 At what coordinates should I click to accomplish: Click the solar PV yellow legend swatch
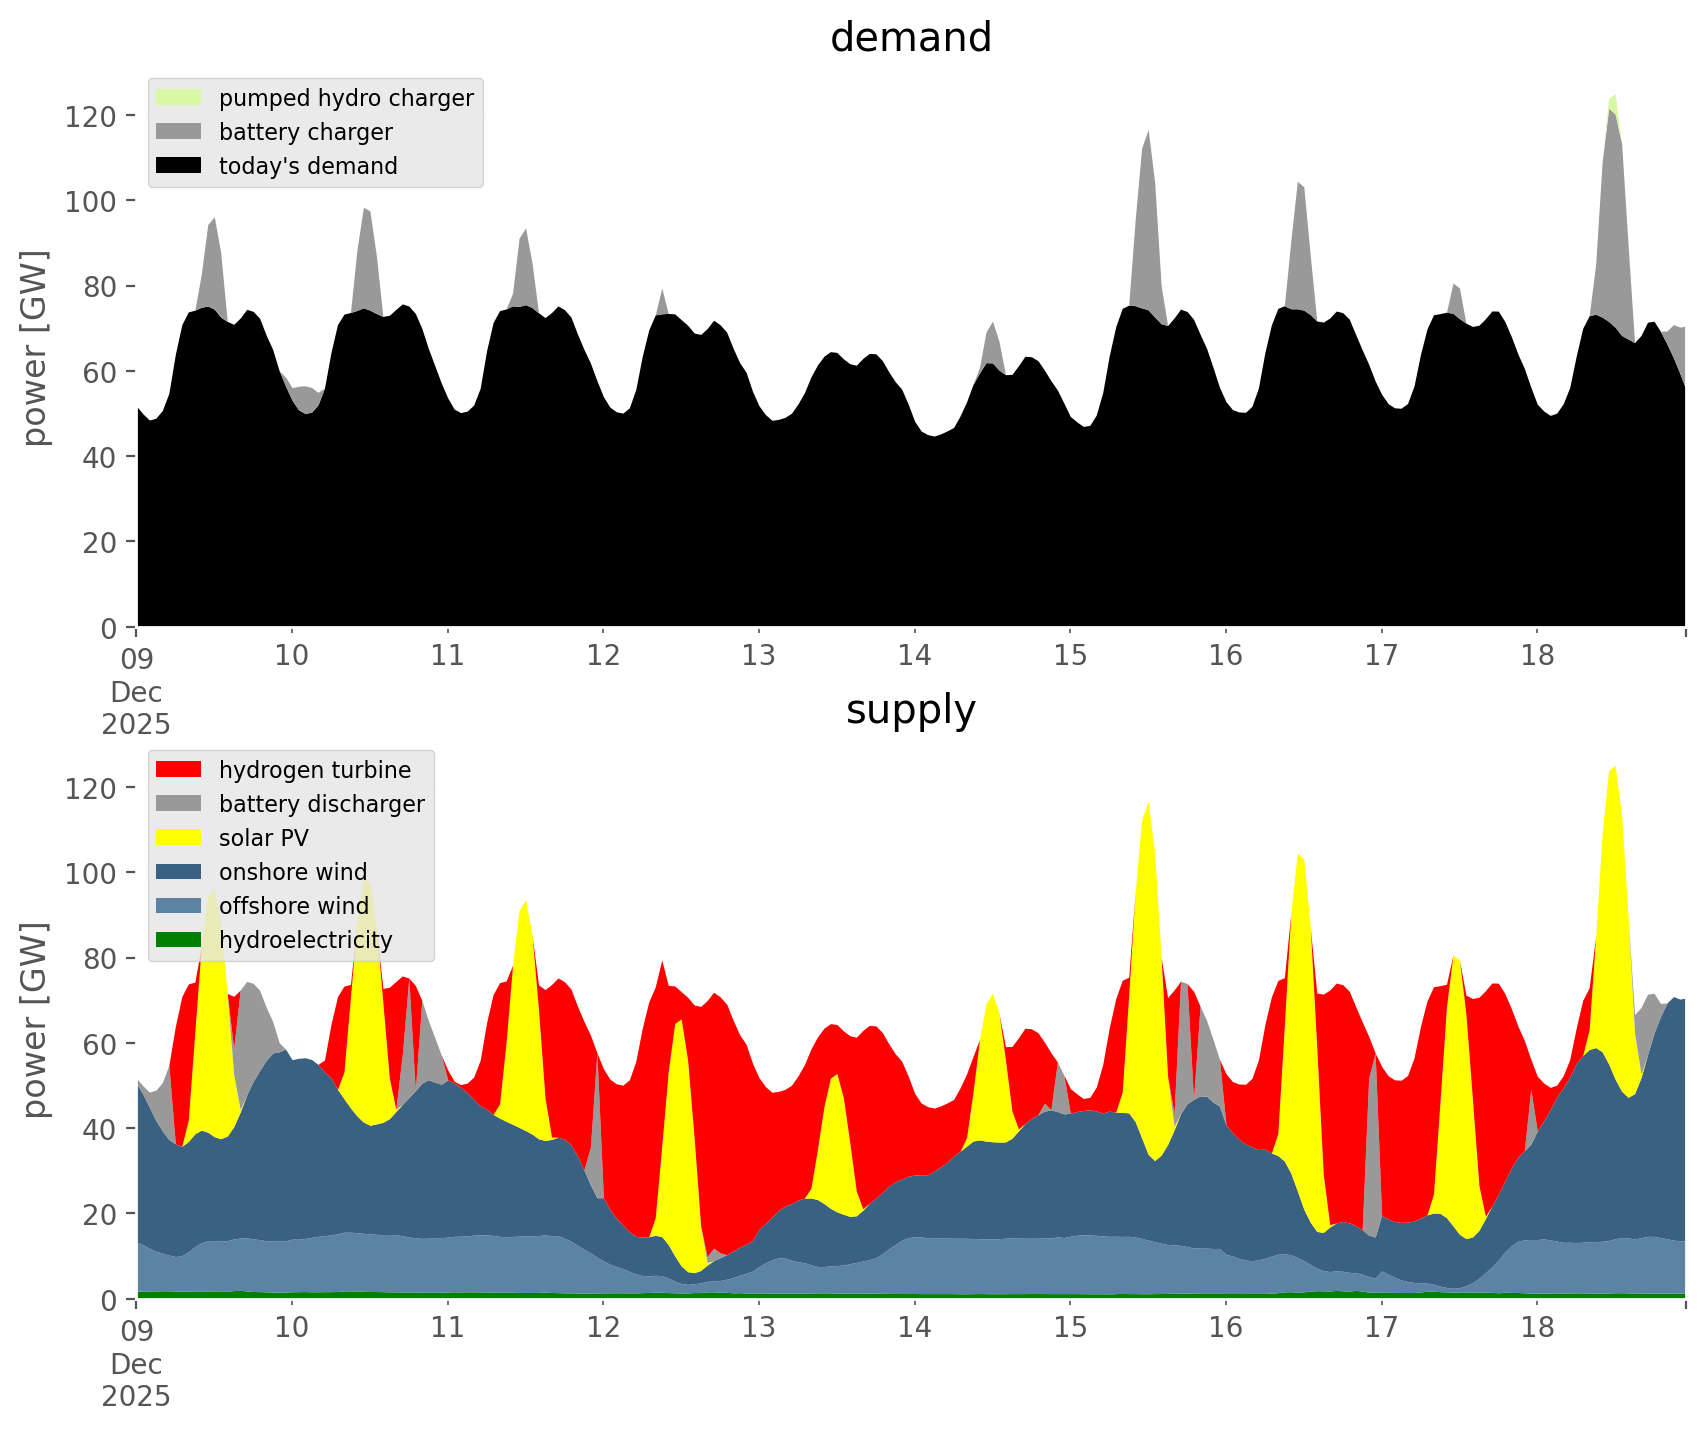pos(179,838)
